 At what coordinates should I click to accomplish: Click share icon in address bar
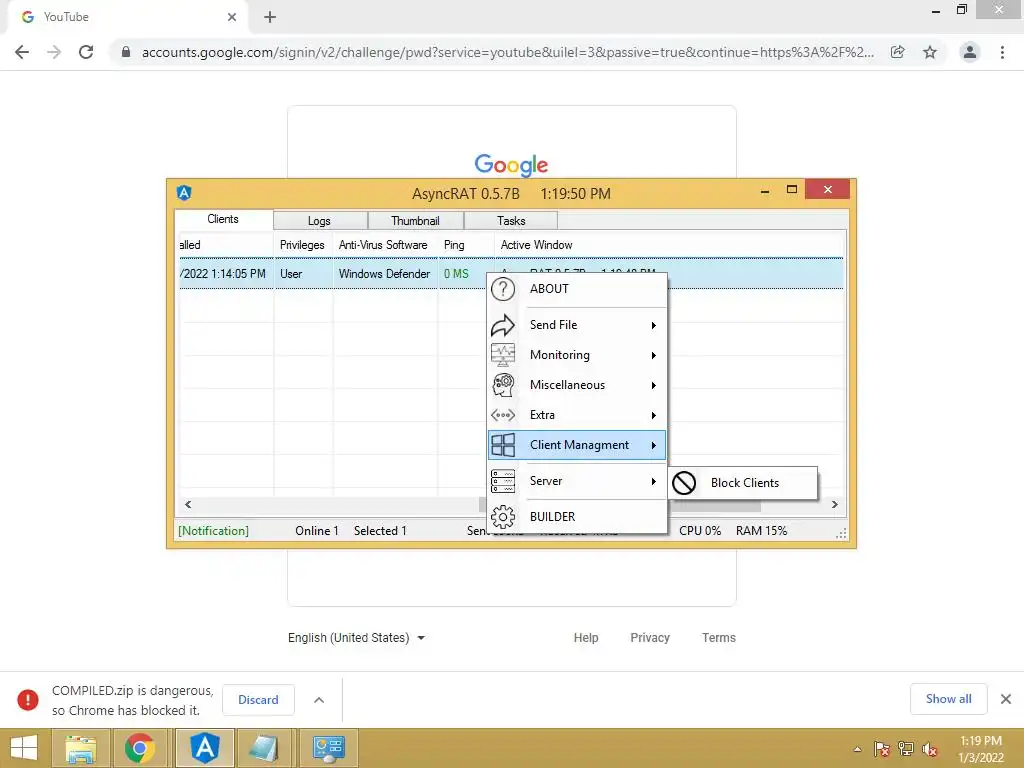pyautogui.click(x=897, y=52)
